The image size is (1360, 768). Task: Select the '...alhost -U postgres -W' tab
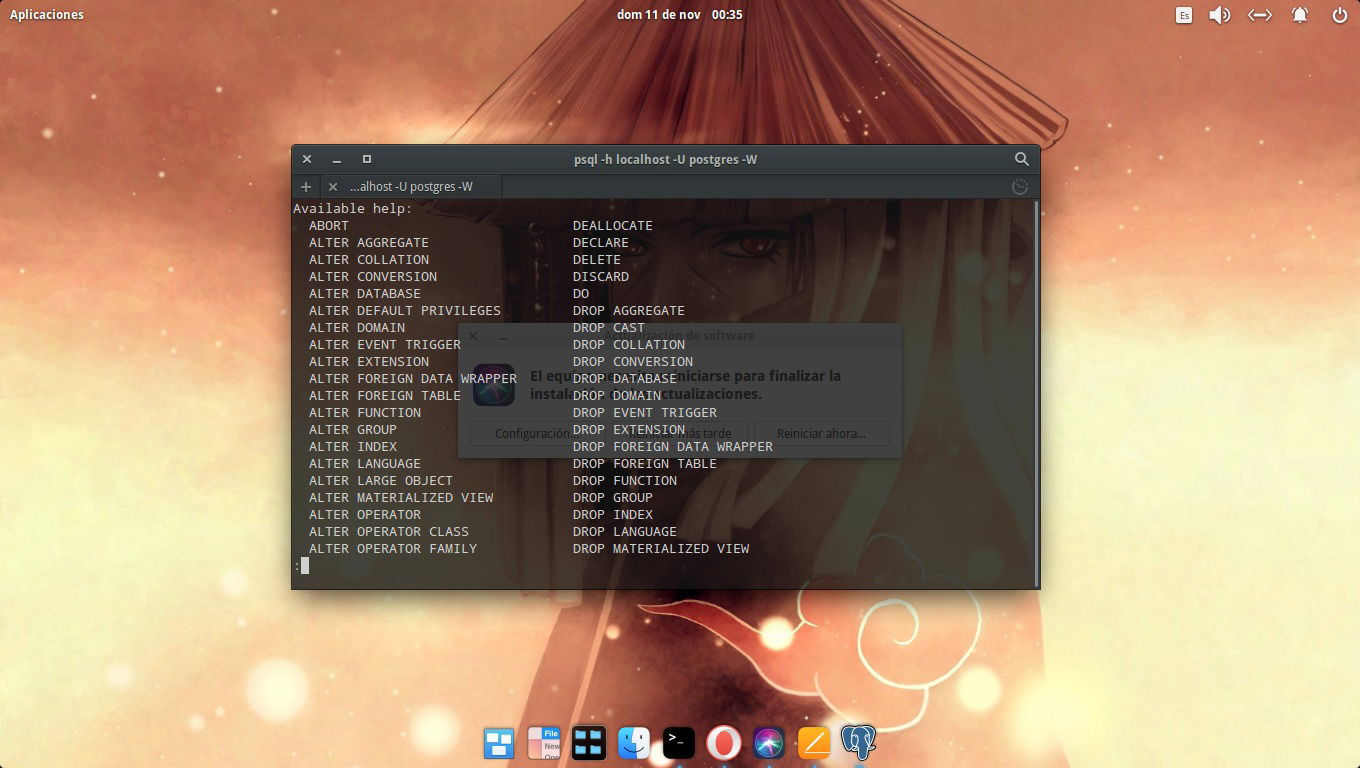(x=411, y=187)
